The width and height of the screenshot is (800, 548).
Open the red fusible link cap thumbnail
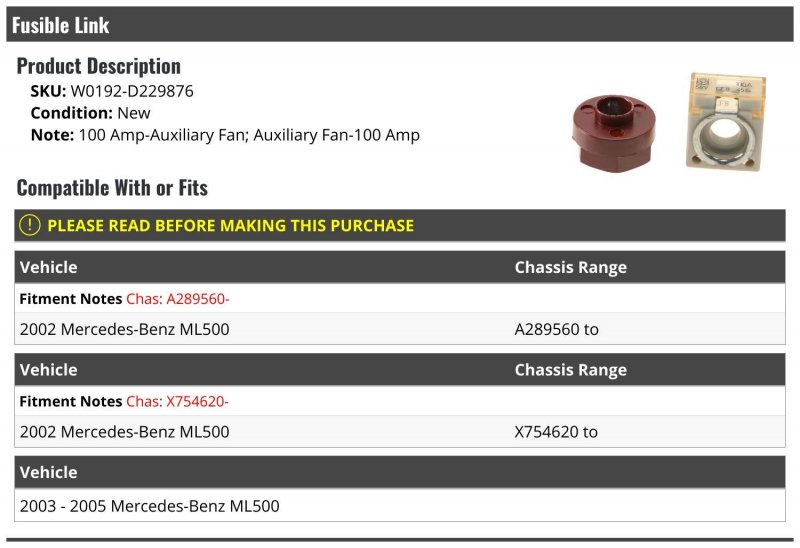click(614, 133)
